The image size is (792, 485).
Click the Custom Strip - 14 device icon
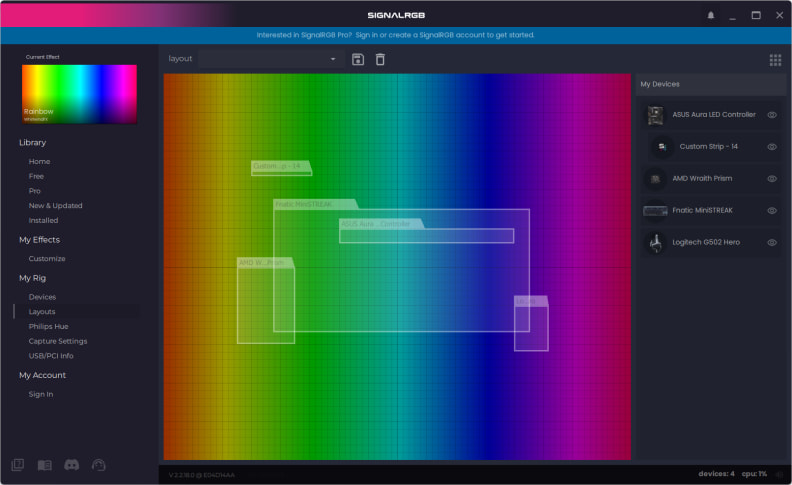point(662,147)
